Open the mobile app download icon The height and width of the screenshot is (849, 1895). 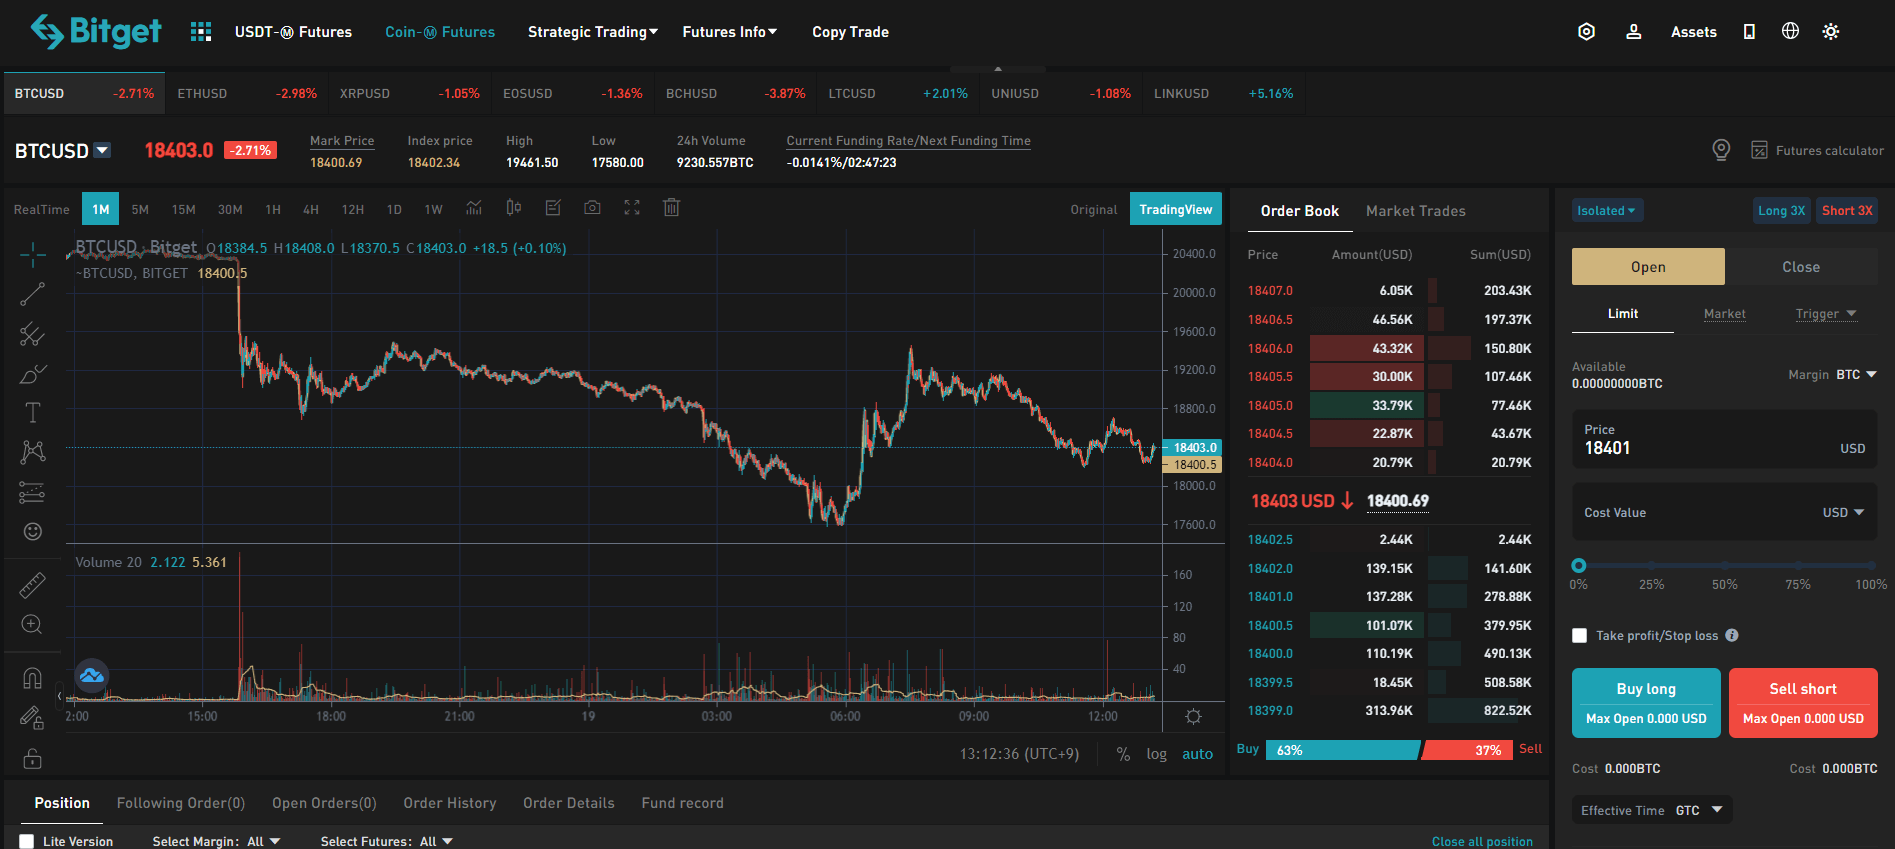pyautogui.click(x=1749, y=32)
